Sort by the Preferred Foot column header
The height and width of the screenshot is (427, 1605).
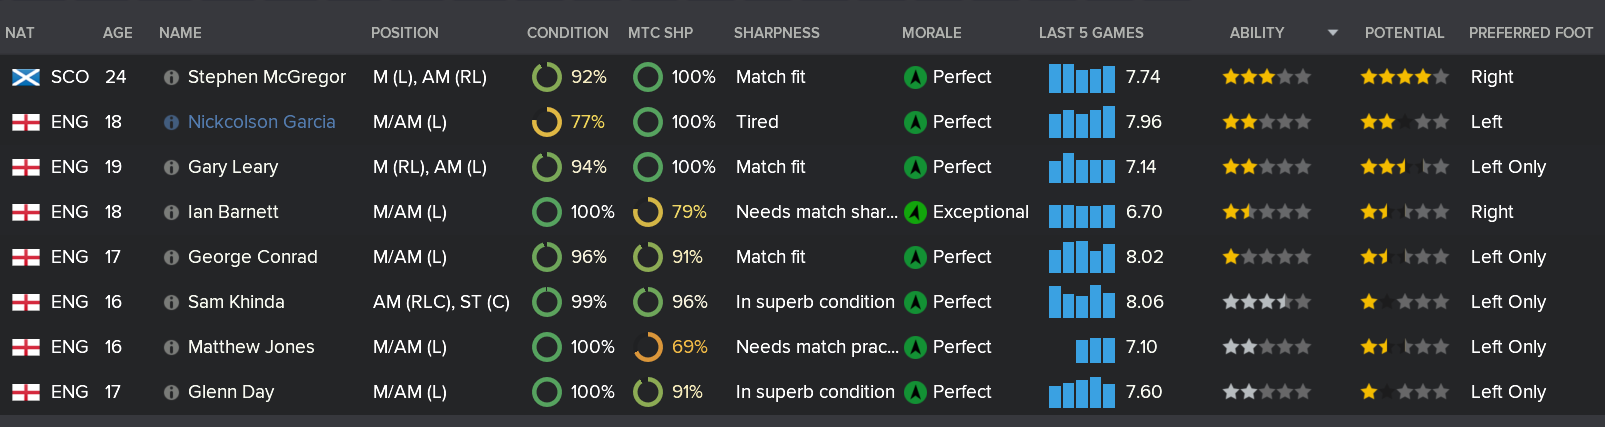coord(1530,33)
